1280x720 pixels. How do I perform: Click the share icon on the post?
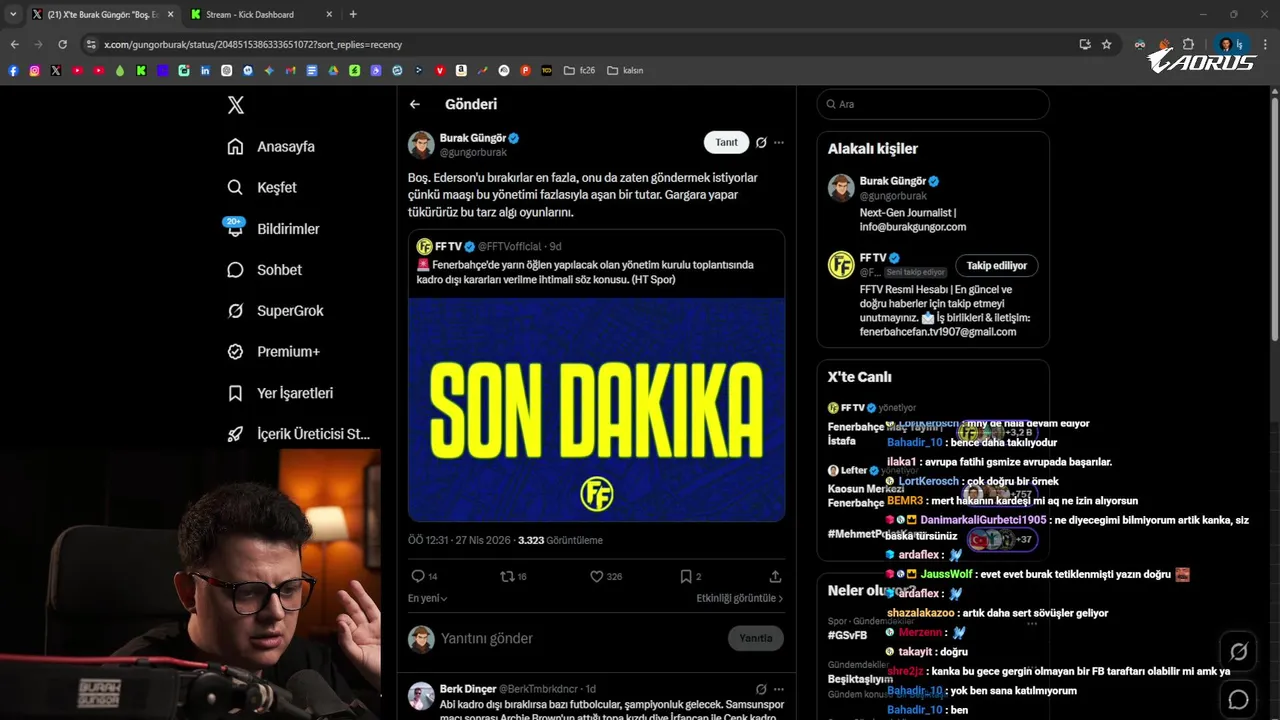(x=775, y=576)
